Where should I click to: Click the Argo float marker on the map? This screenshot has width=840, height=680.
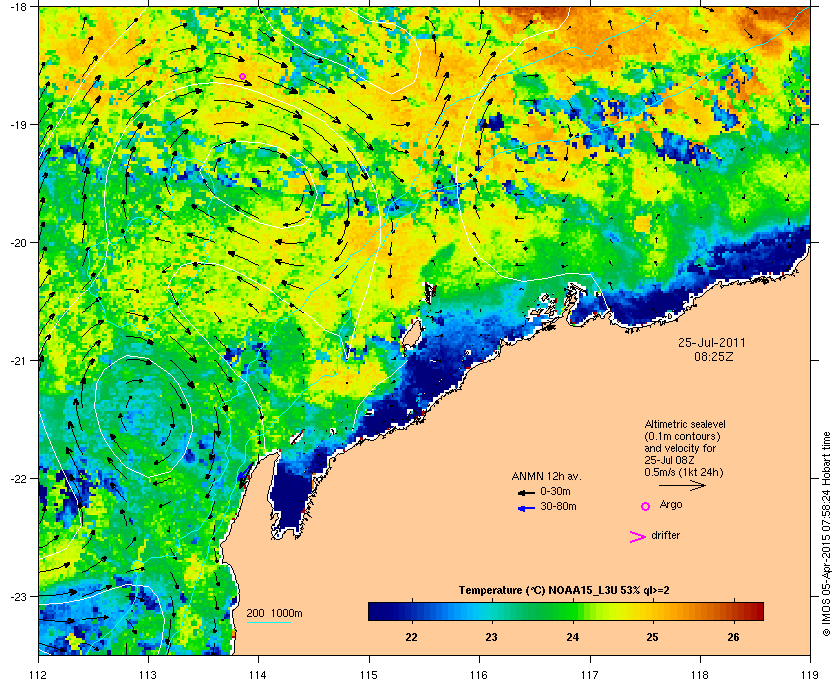(x=242, y=77)
